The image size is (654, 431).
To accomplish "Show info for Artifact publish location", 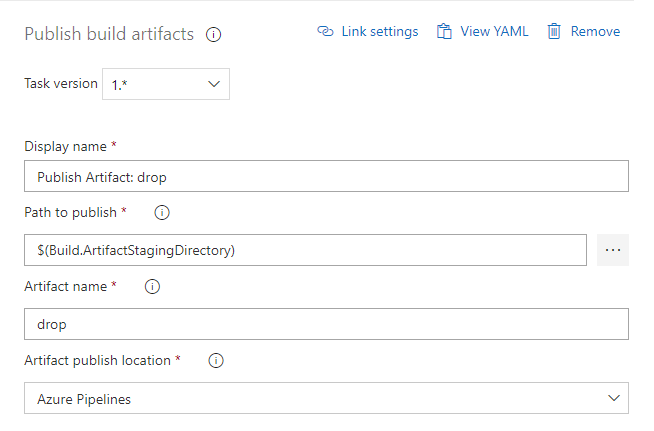I will pyautogui.click(x=215, y=361).
